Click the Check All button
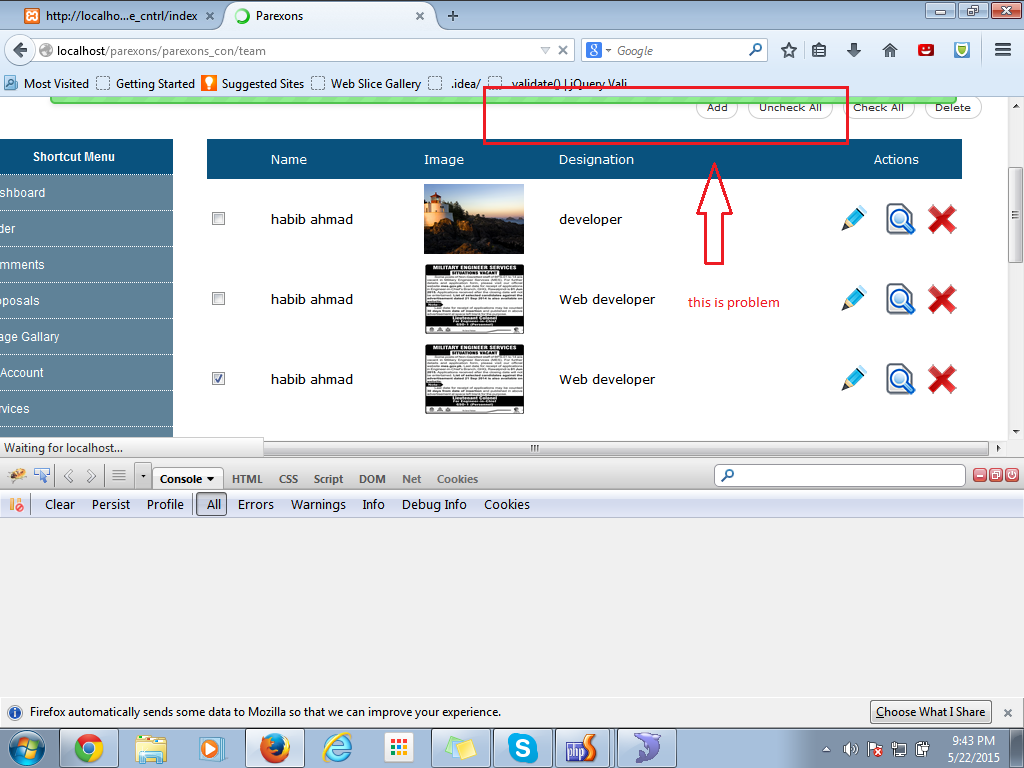 pos(878,108)
